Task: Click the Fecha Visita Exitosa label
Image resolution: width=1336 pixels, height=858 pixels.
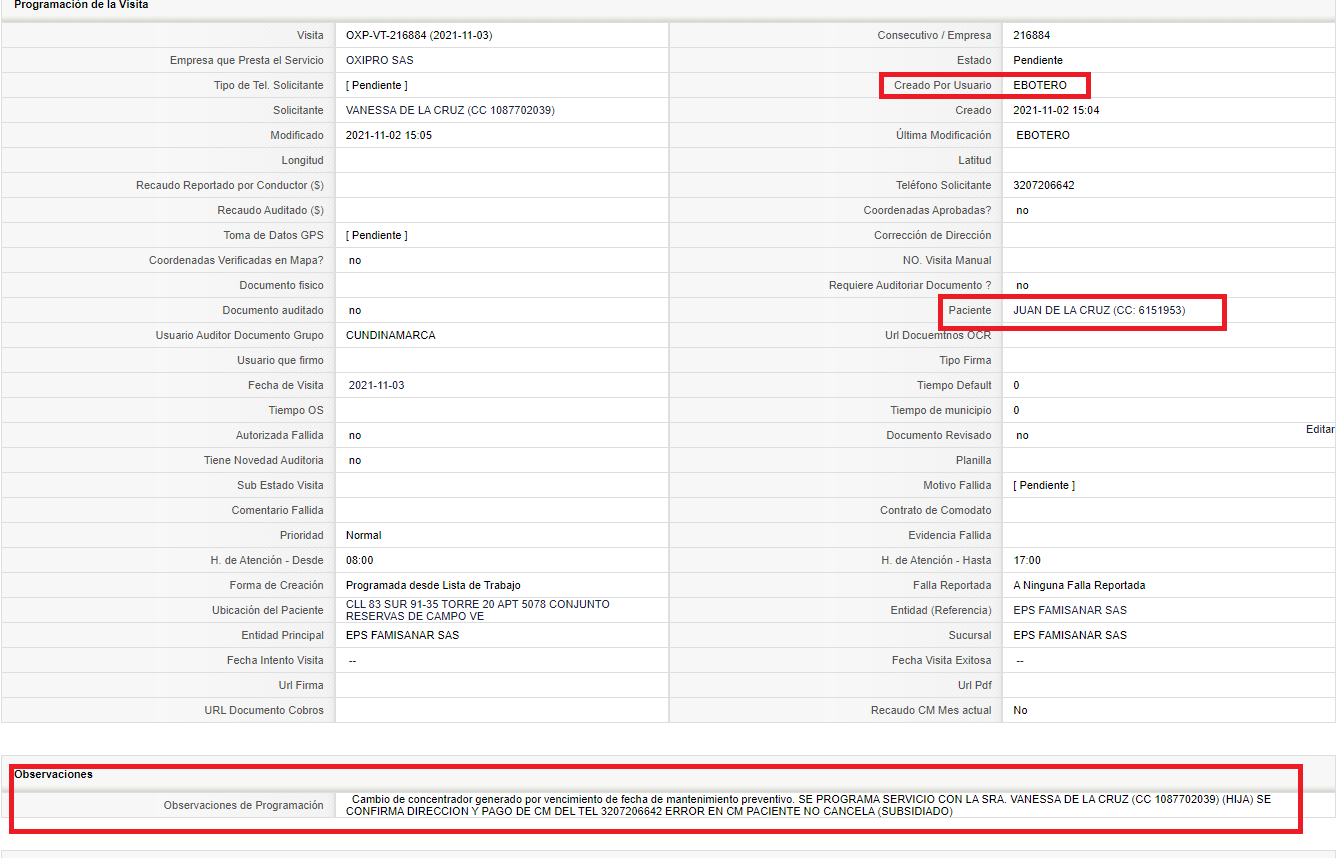Action: 942,660
